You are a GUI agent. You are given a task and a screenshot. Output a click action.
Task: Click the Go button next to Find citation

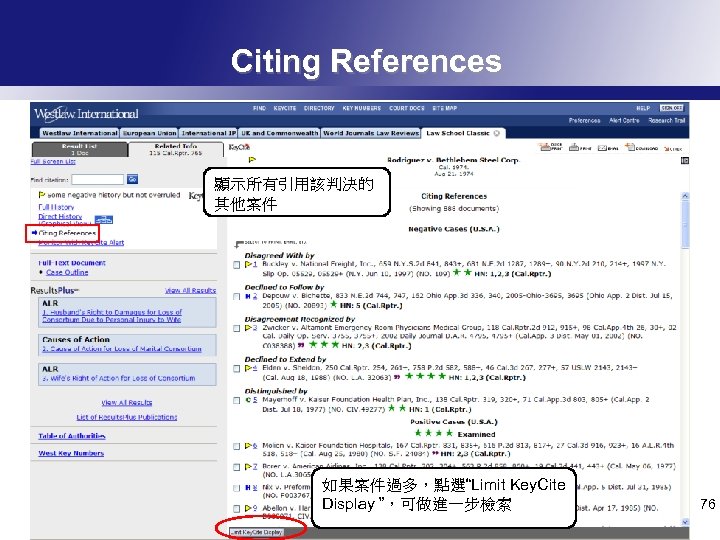click(x=132, y=179)
